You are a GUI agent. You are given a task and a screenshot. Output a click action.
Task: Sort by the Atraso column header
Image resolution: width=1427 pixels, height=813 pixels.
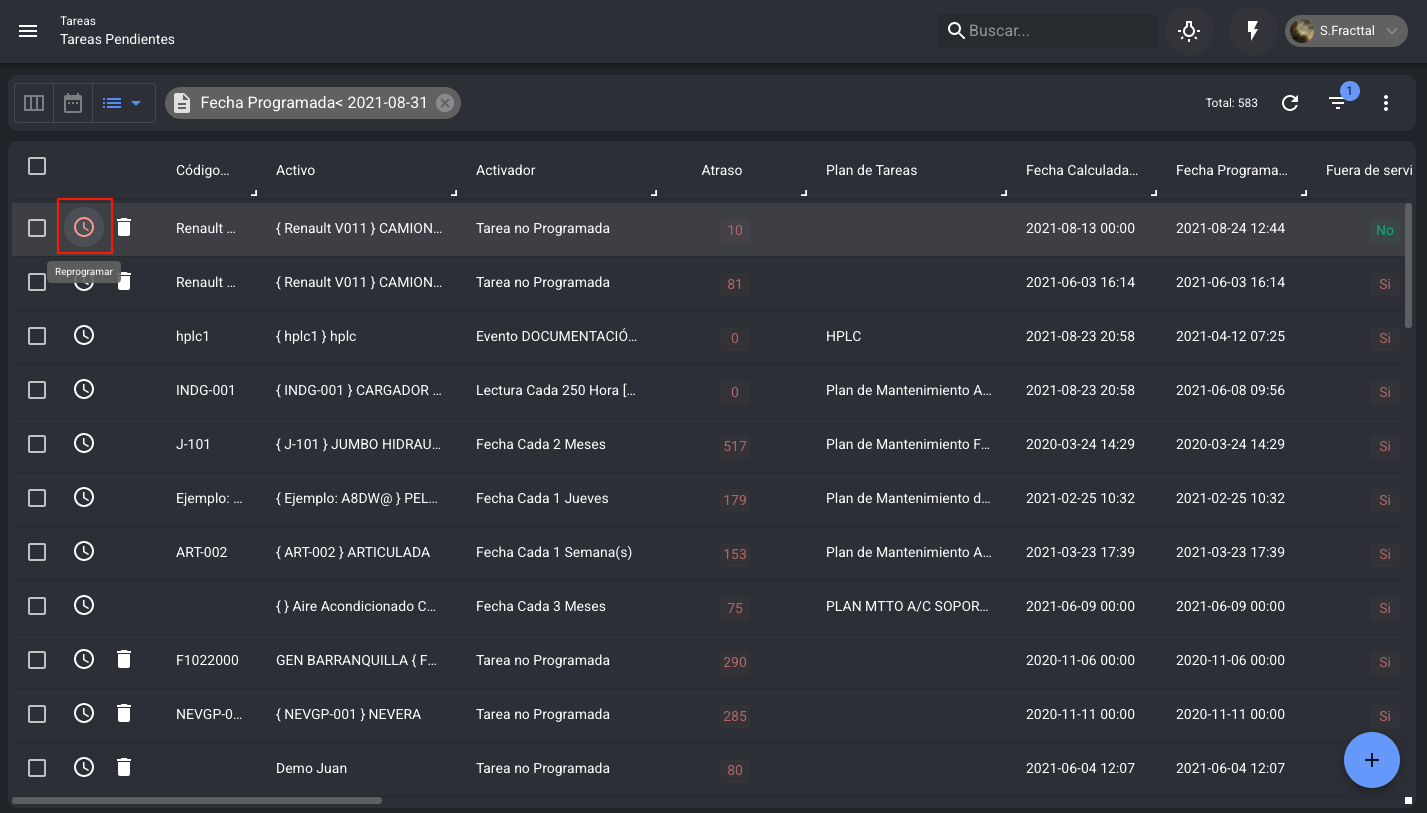coord(722,170)
